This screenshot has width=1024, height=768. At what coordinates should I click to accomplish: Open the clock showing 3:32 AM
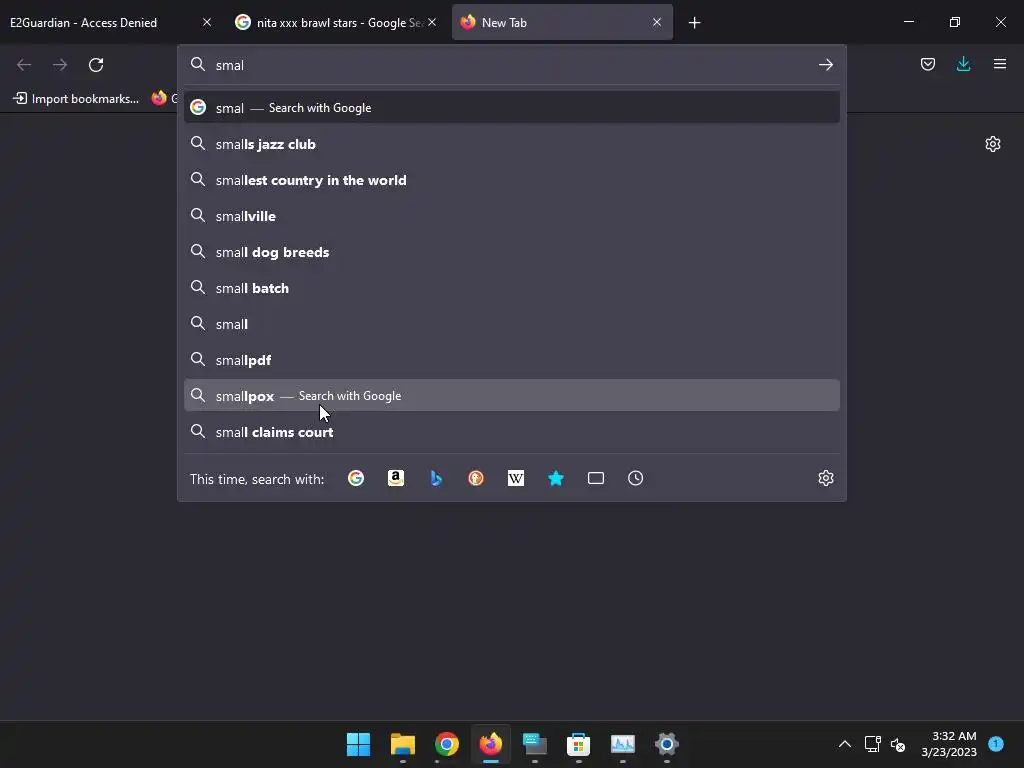point(949,744)
